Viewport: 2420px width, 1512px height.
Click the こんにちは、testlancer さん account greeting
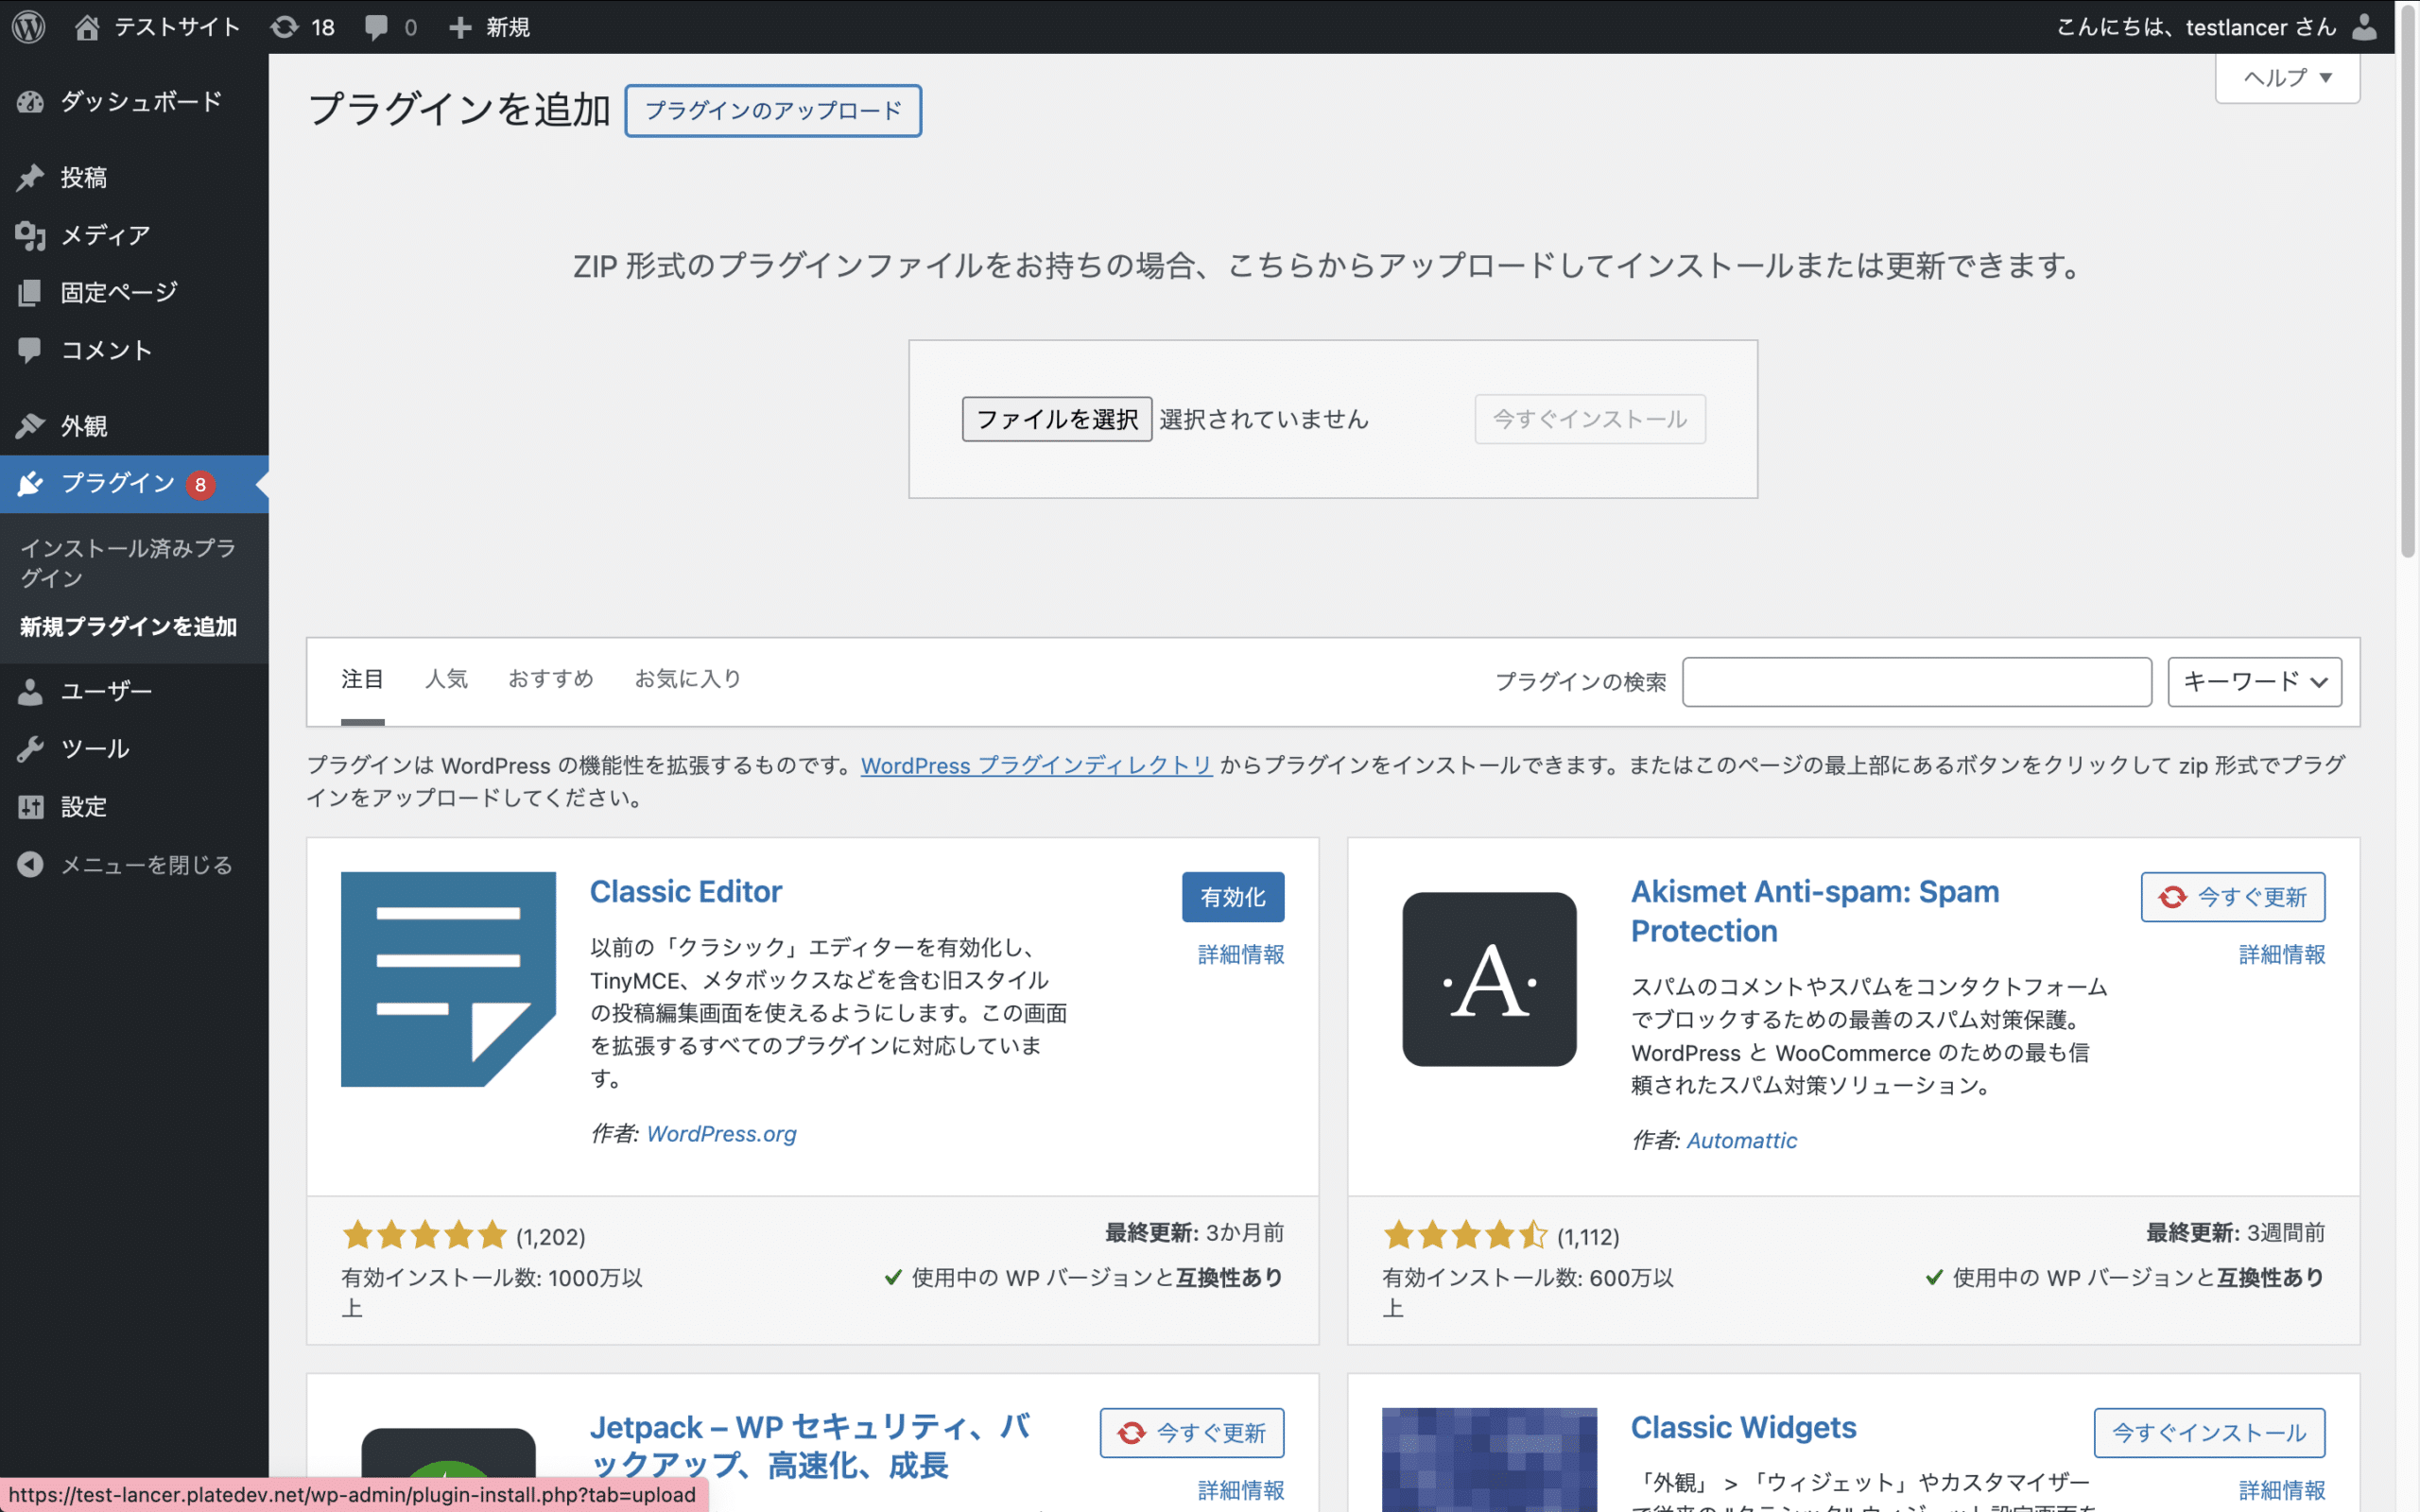click(x=2196, y=27)
